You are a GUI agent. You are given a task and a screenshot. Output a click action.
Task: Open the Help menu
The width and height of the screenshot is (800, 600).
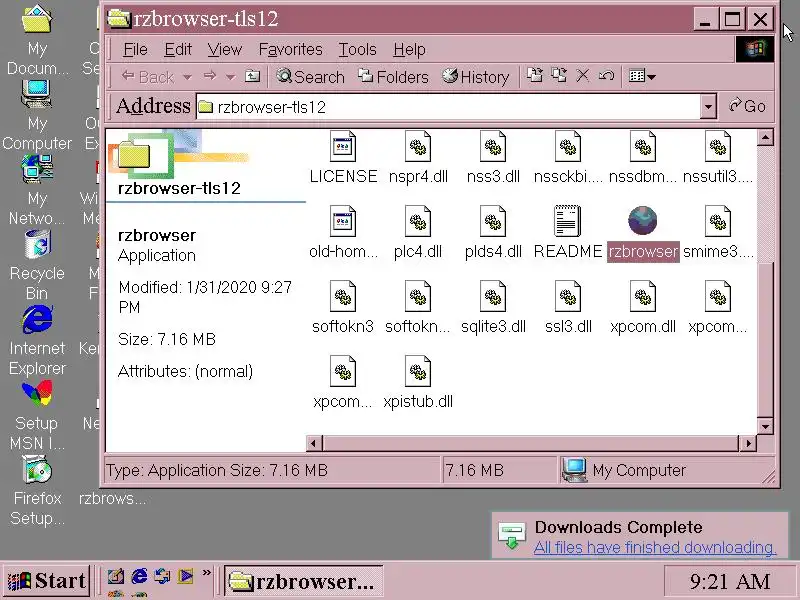point(409,49)
